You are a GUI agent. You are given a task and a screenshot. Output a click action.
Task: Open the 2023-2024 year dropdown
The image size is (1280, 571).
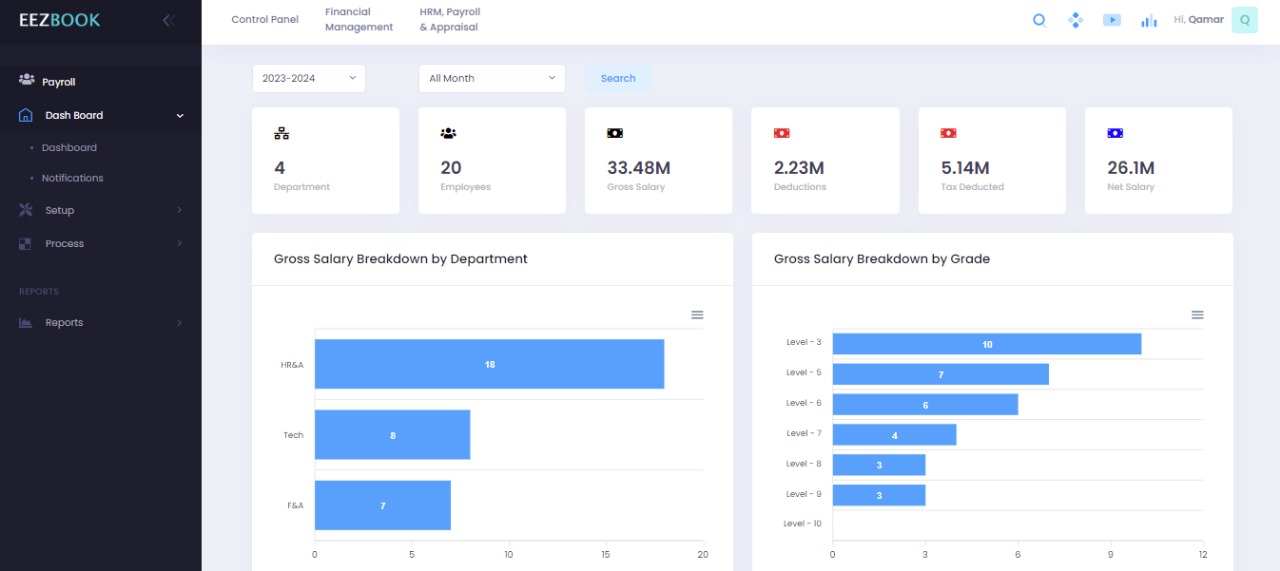(x=308, y=78)
